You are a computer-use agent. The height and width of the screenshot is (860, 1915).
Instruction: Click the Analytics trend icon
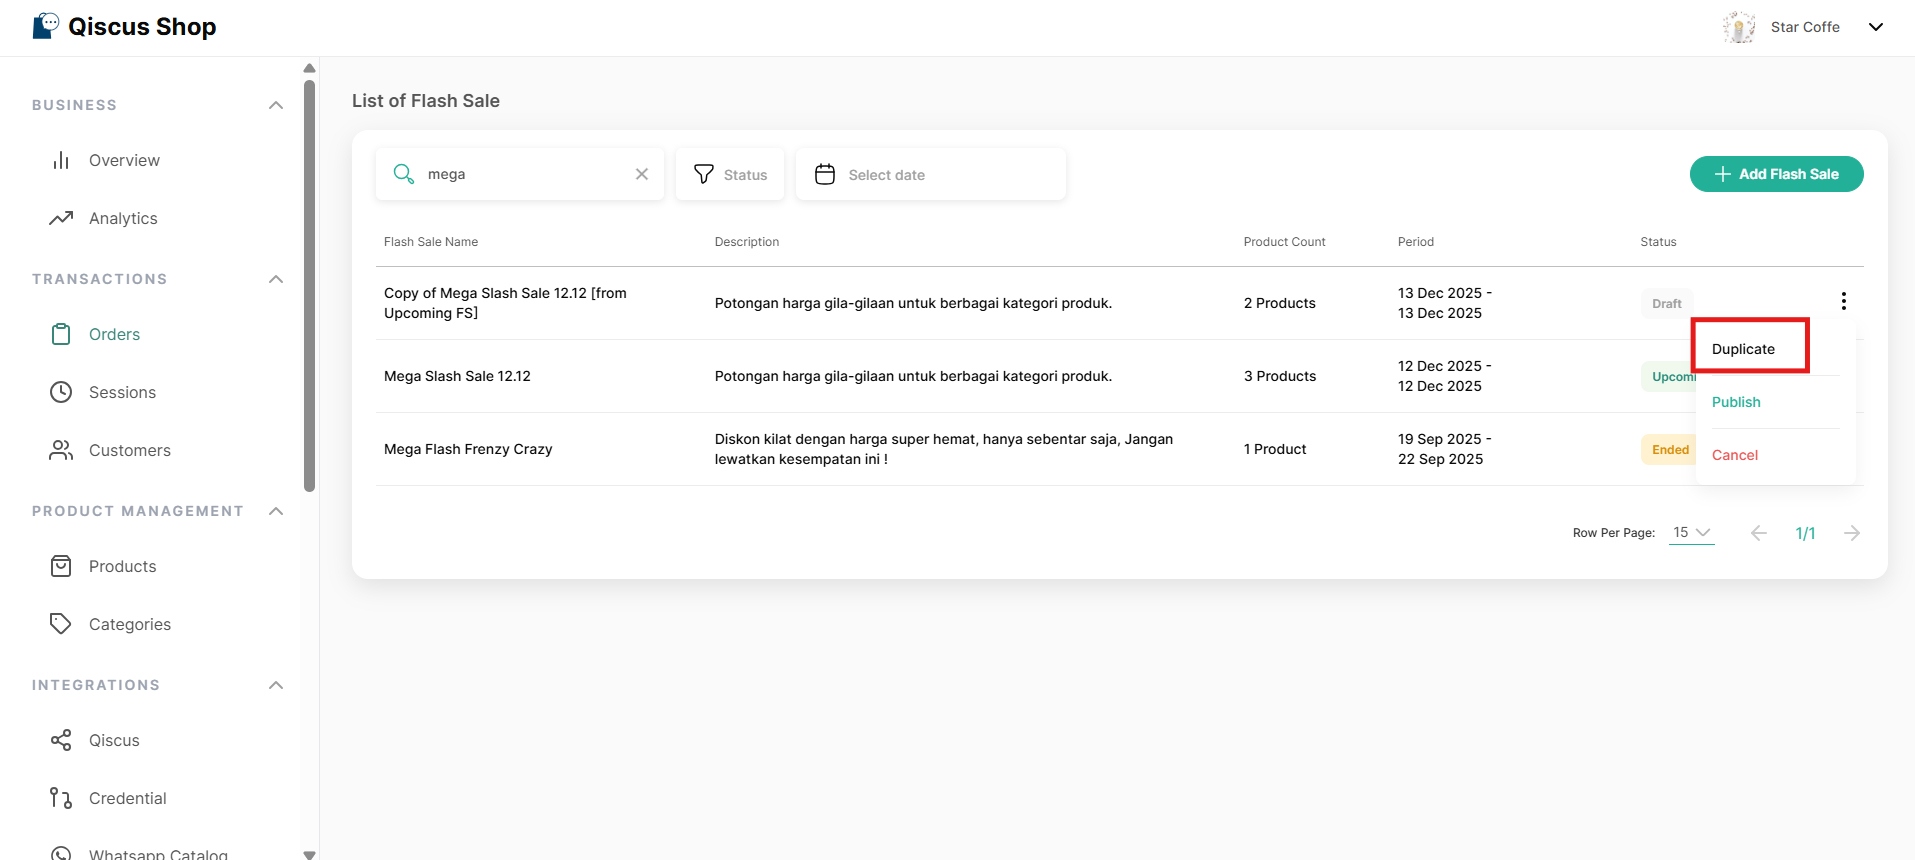(61, 218)
